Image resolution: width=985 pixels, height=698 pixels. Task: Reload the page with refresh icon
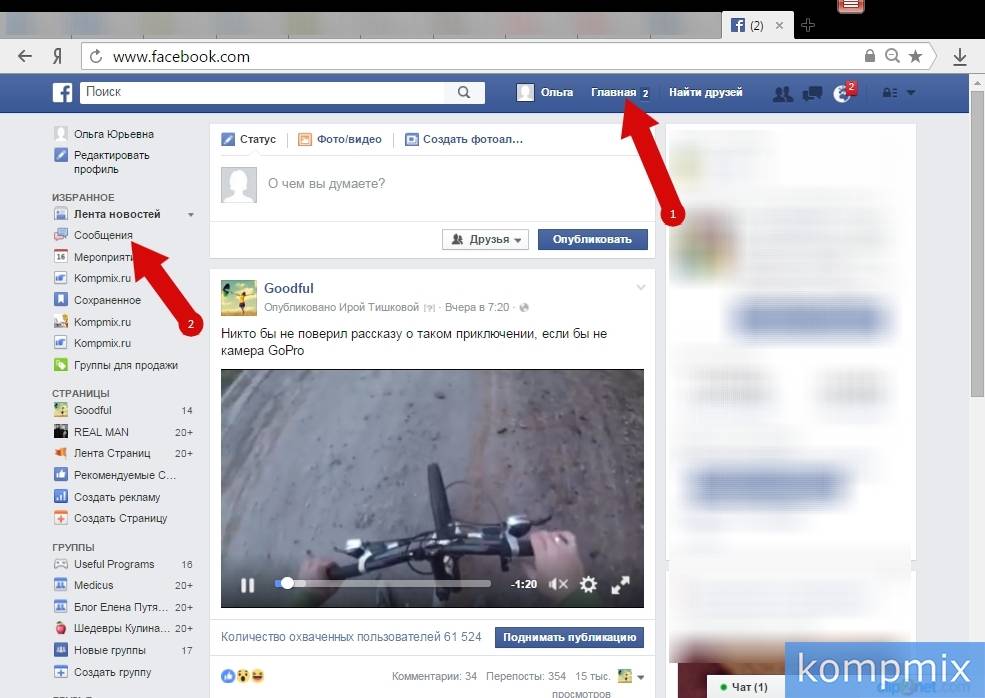pos(95,57)
